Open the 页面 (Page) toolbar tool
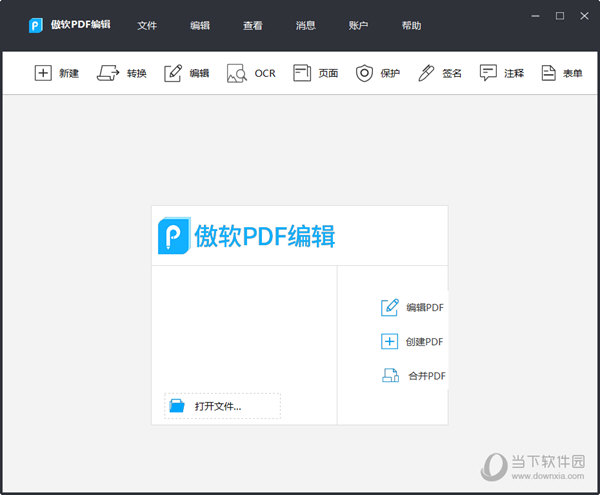 coord(302,73)
